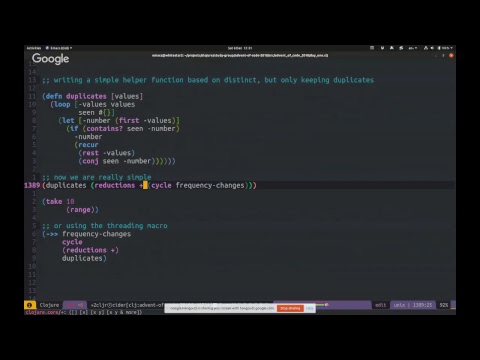The width and height of the screenshot is (480, 360).
Task: Click the cljr cider minor modes in mode line
Action: tap(127, 305)
